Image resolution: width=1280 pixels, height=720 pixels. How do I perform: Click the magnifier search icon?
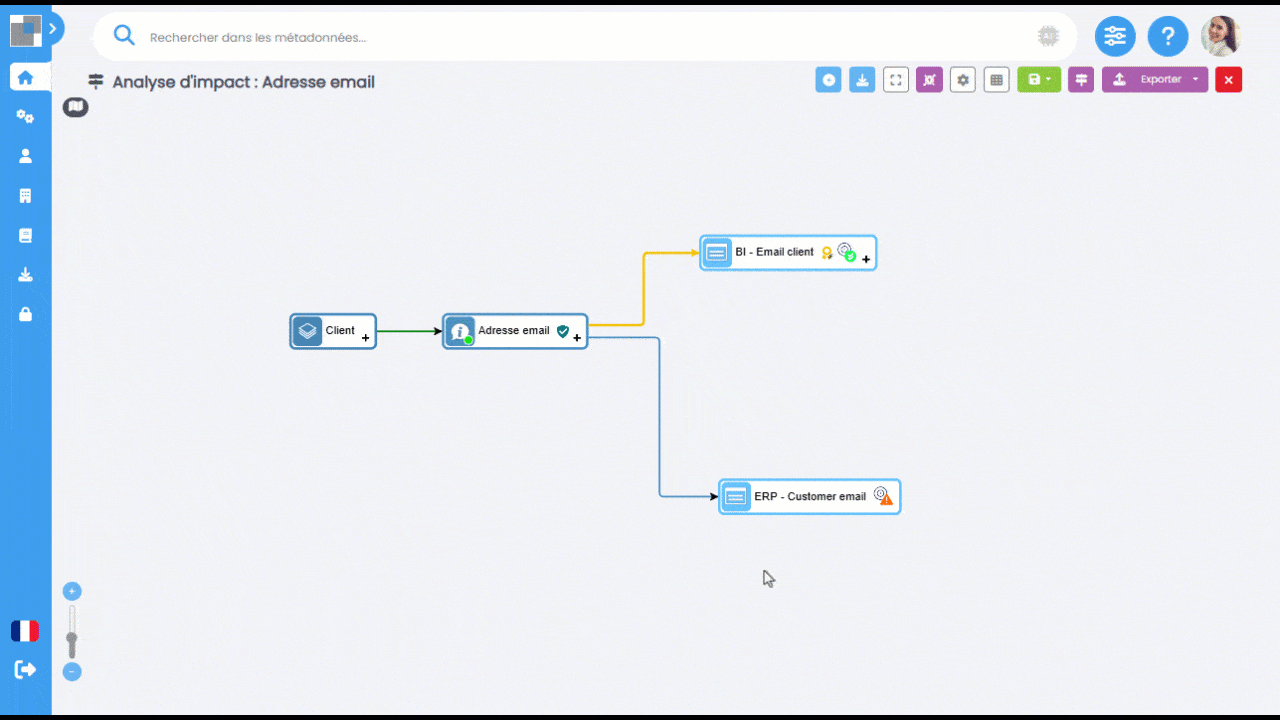tap(124, 36)
